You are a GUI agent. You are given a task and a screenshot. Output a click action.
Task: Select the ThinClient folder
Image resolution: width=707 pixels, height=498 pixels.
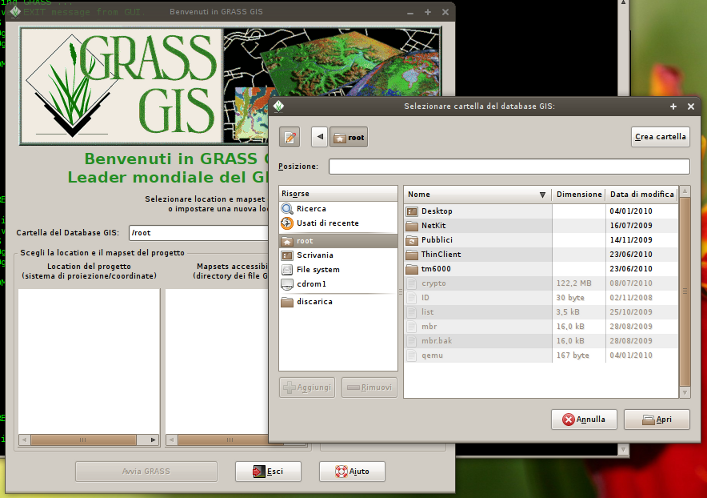point(541,254)
